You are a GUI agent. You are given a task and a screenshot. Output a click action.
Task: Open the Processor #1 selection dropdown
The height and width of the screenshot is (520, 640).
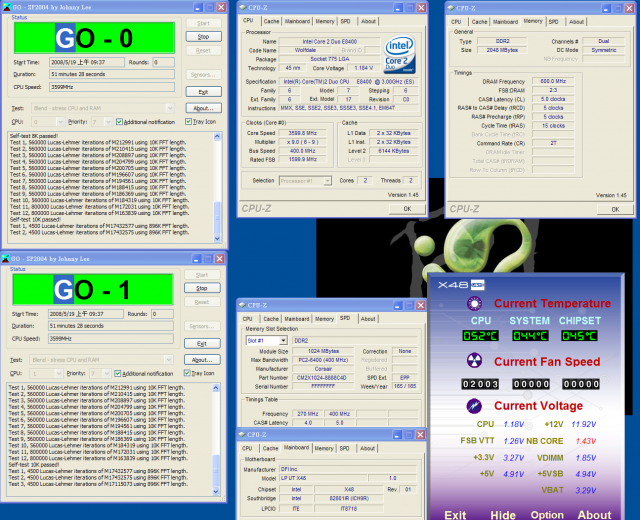[327, 181]
